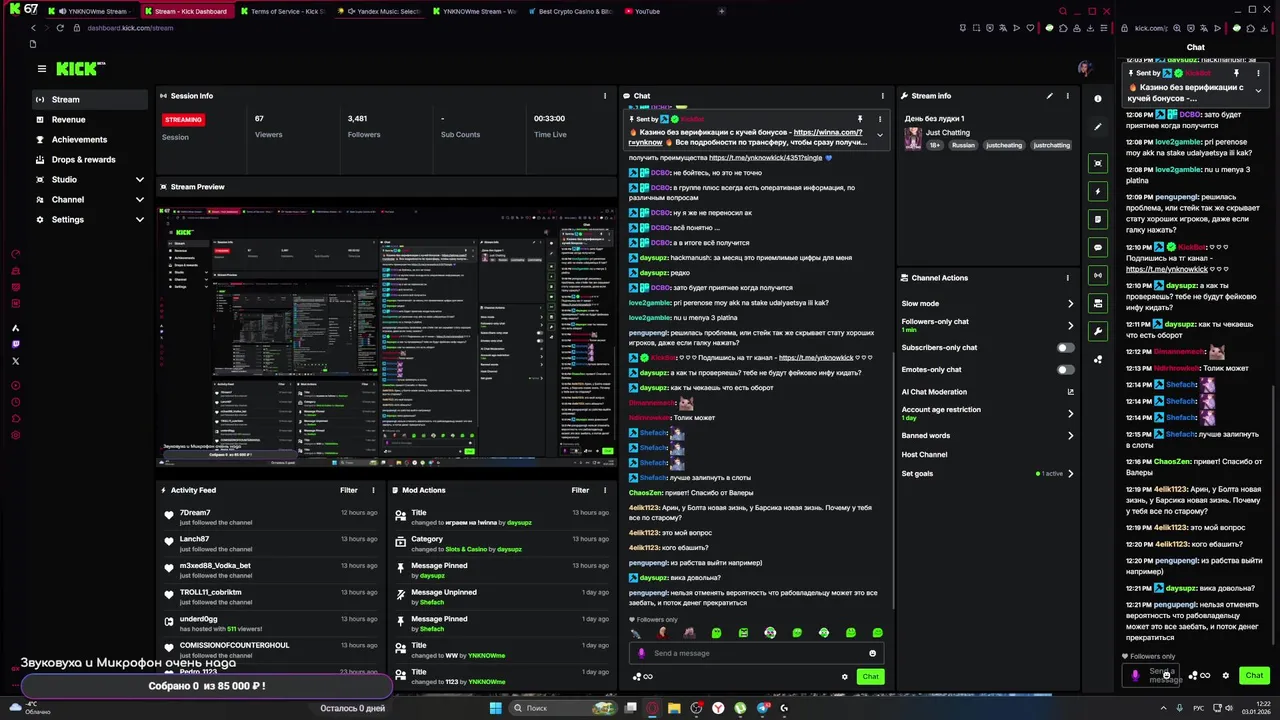The image size is (1280, 720).
Task: Toggle Subscribers-only chat switch
Action: click(1066, 348)
